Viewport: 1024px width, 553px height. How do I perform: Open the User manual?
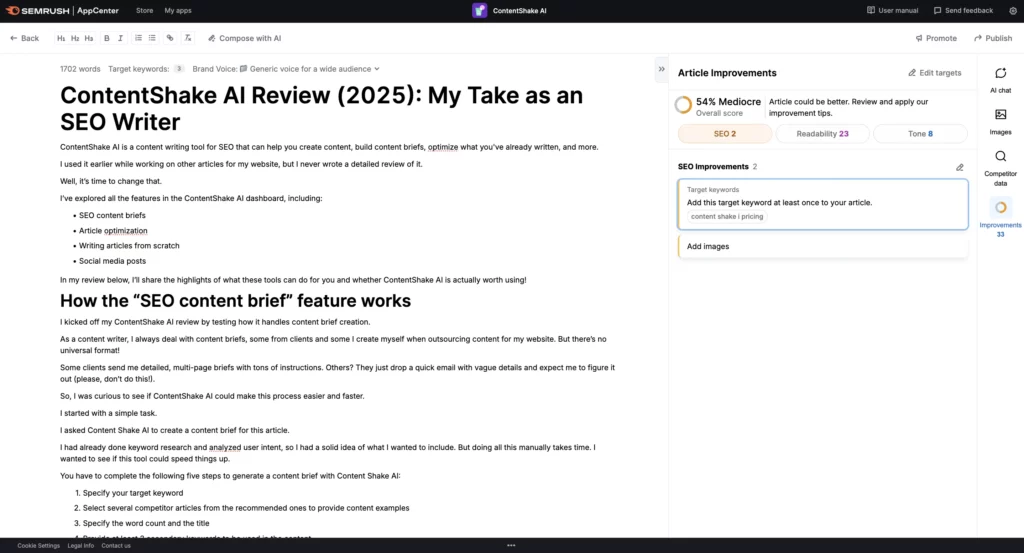(892, 10)
